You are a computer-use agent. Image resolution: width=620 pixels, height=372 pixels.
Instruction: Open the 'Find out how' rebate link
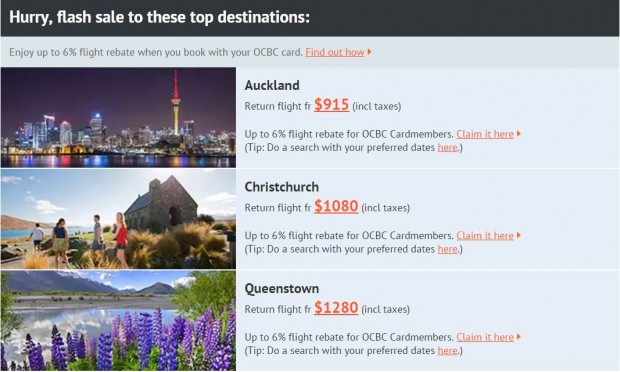pyautogui.click(x=335, y=52)
